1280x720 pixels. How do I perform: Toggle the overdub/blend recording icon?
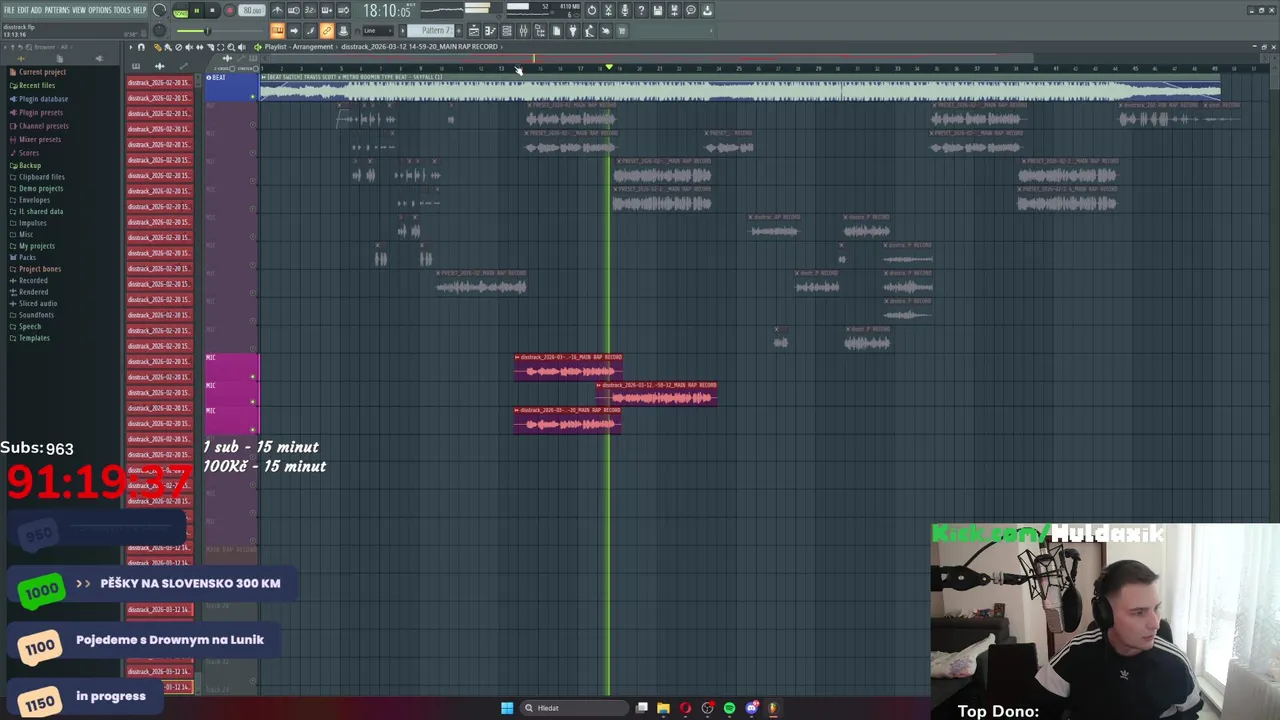(326, 11)
